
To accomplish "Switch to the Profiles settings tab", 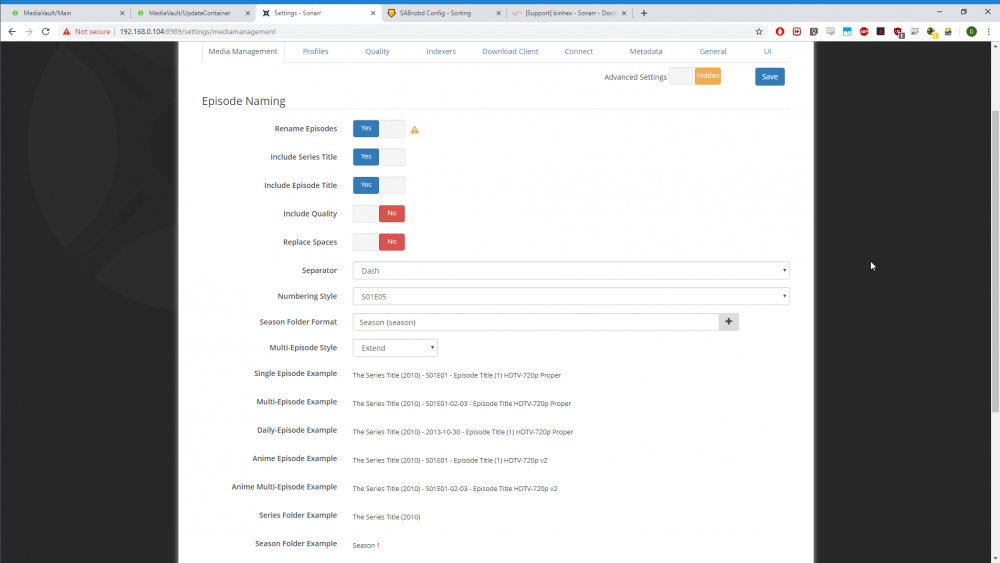I will (x=315, y=51).
